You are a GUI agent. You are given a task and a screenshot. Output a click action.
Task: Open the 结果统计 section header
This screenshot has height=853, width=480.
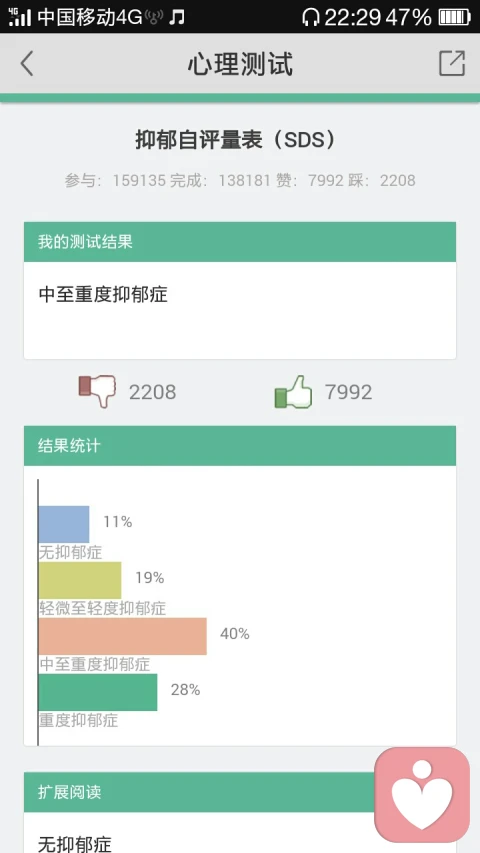coord(240,446)
